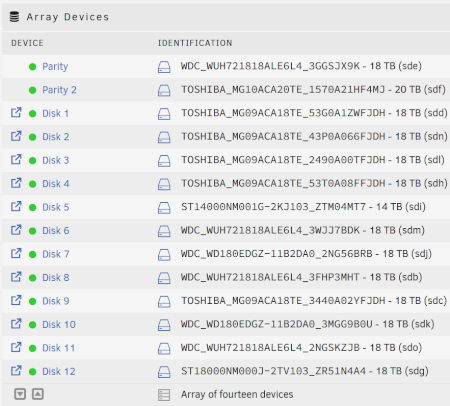
Task: Click the browse icon beside Disk 9
Action: pyautogui.click(x=16, y=300)
